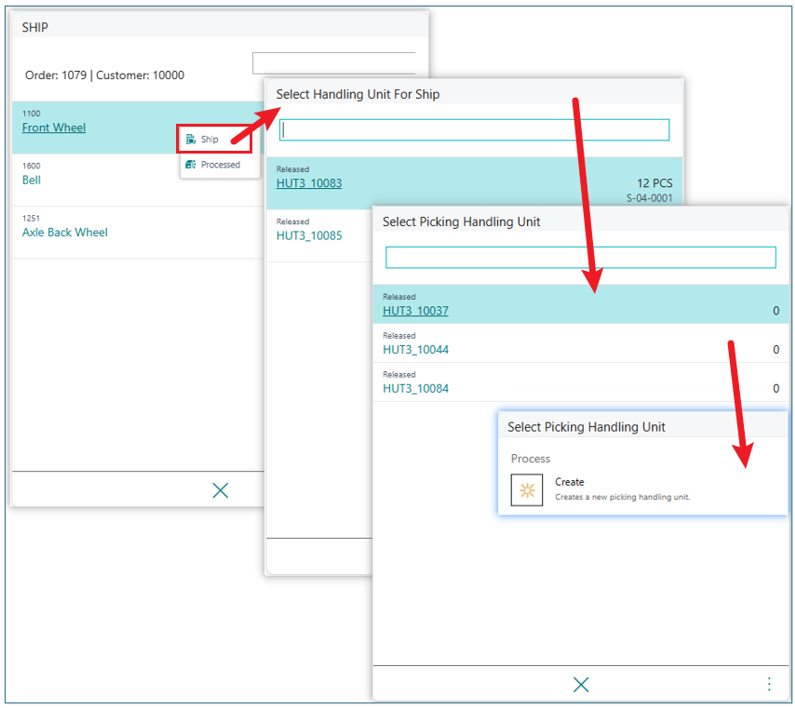Open the Front Wheel item link

(x=54, y=128)
